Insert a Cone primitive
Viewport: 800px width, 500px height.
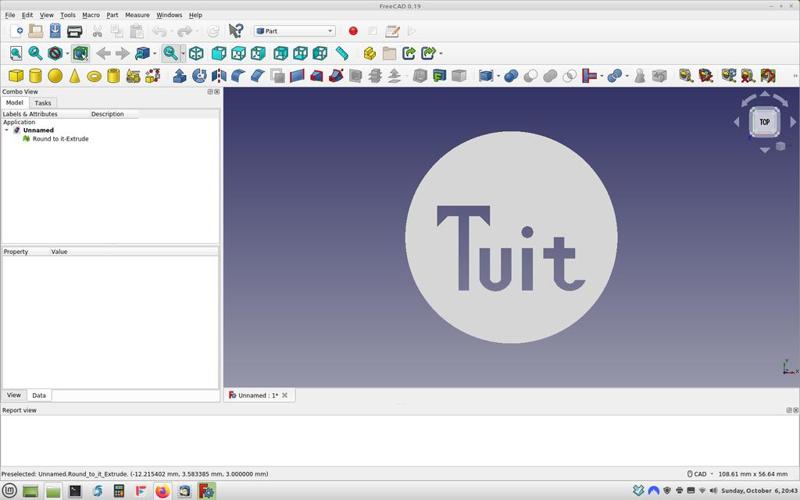point(74,76)
